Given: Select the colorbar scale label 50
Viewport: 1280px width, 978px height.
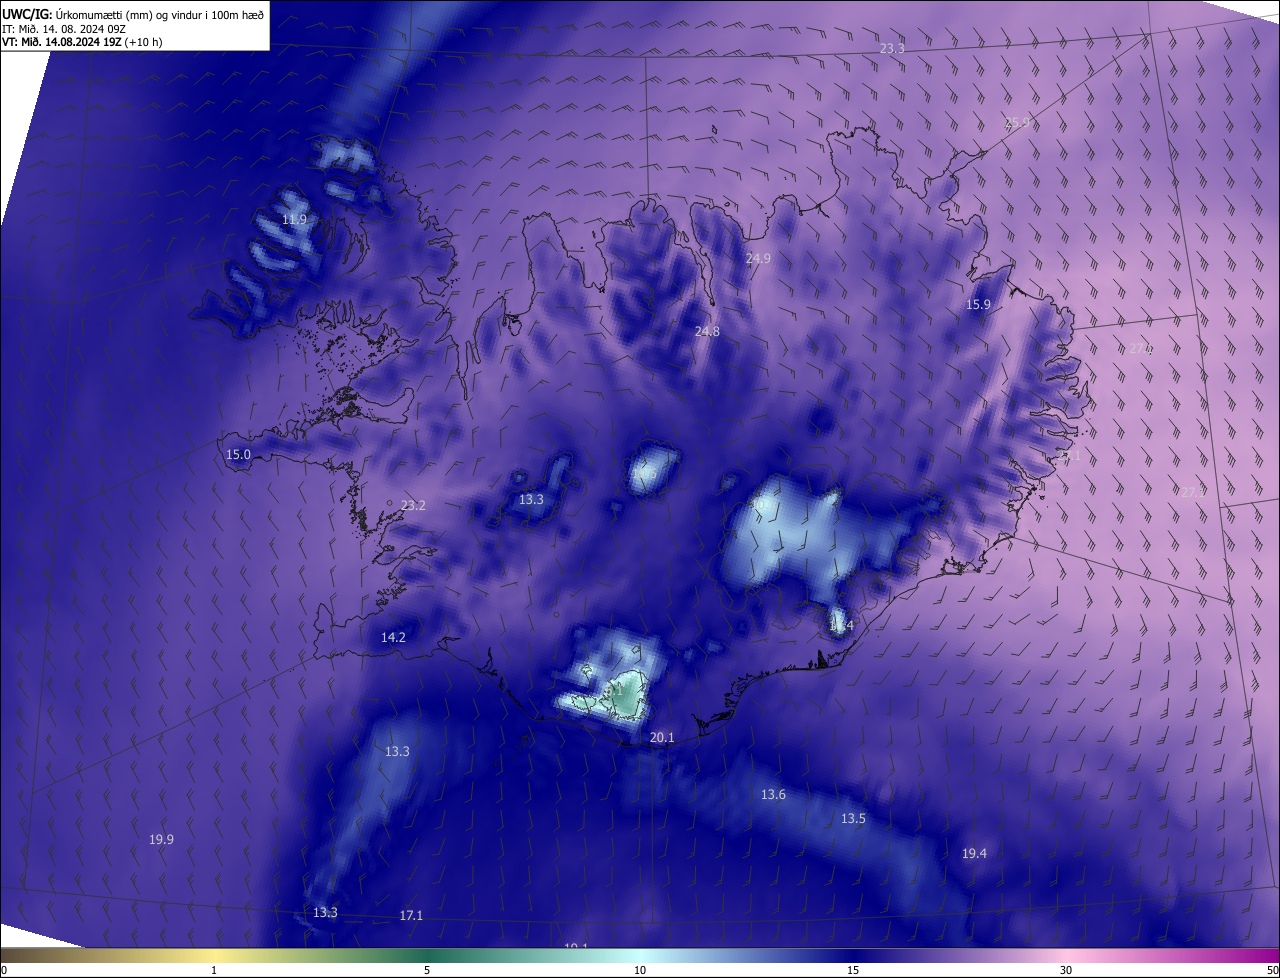Looking at the screenshot, I should point(1272,970).
